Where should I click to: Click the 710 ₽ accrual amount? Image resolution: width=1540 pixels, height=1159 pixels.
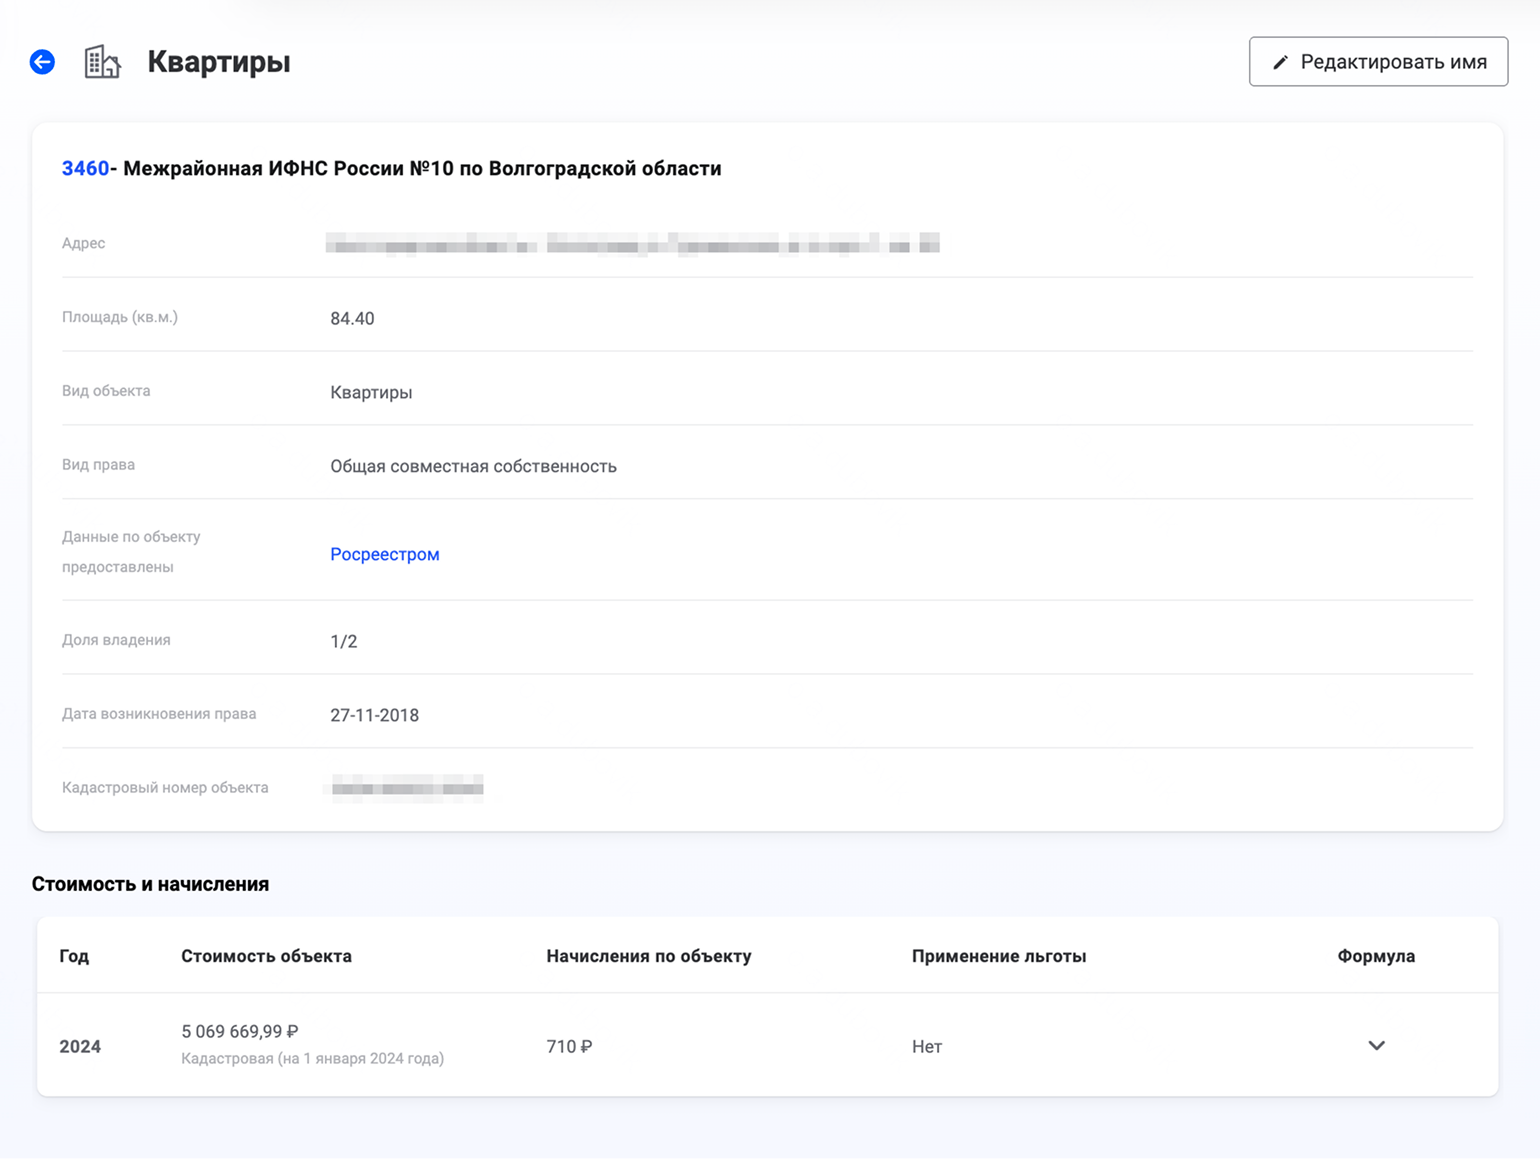coord(569,1046)
